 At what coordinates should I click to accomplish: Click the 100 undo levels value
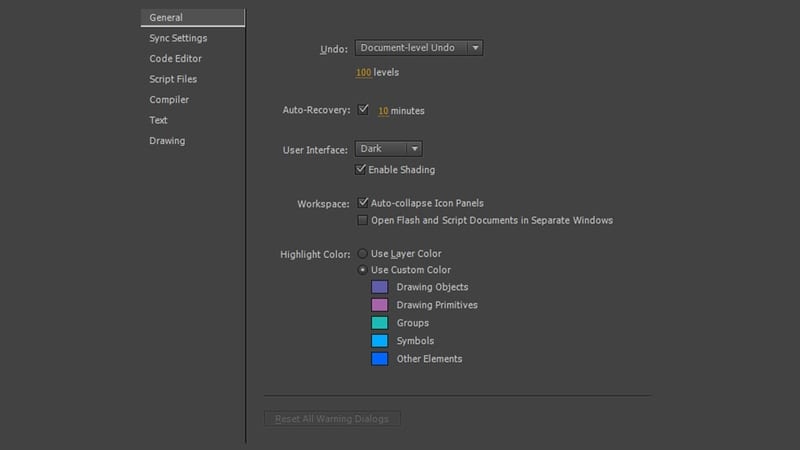[x=363, y=73]
